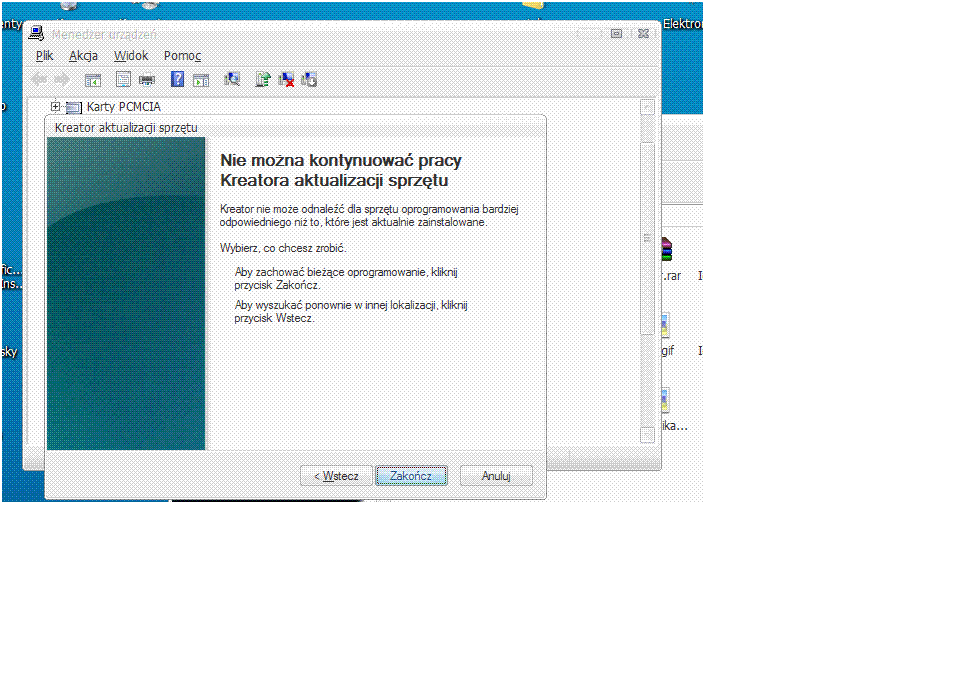Click Disable device icon with down arrow
This screenshot has width=958, height=678.
point(309,79)
